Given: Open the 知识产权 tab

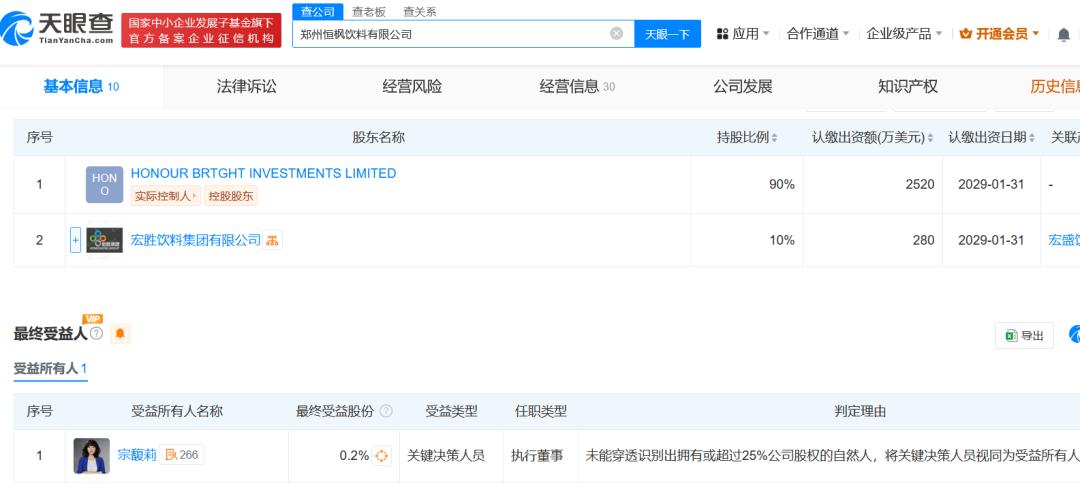Looking at the screenshot, I should click(x=908, y=87).
